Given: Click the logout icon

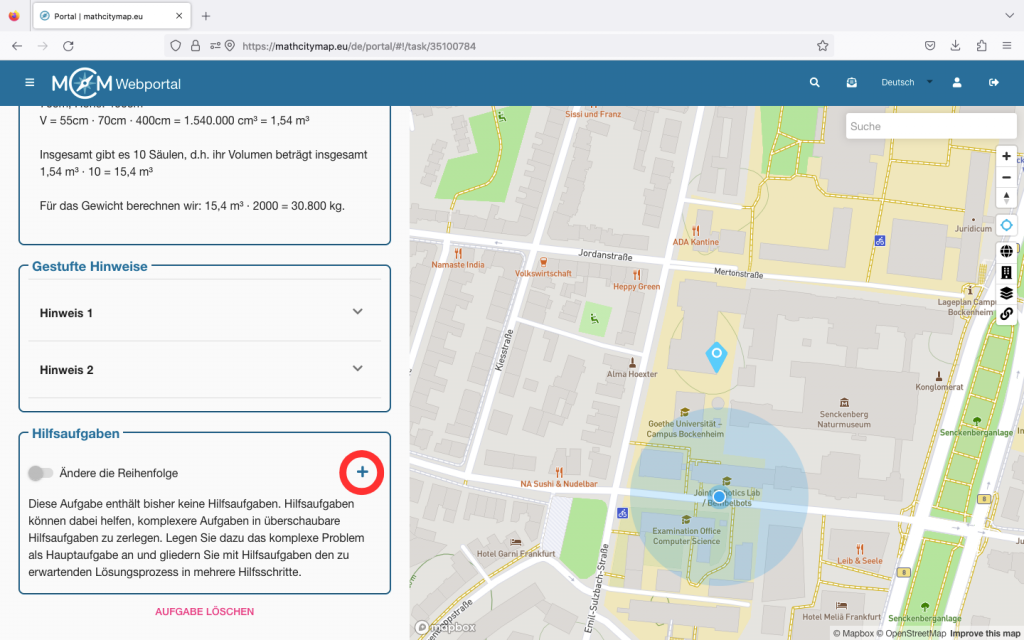Looking at the screenshot, I should click(x=993, y=83).
